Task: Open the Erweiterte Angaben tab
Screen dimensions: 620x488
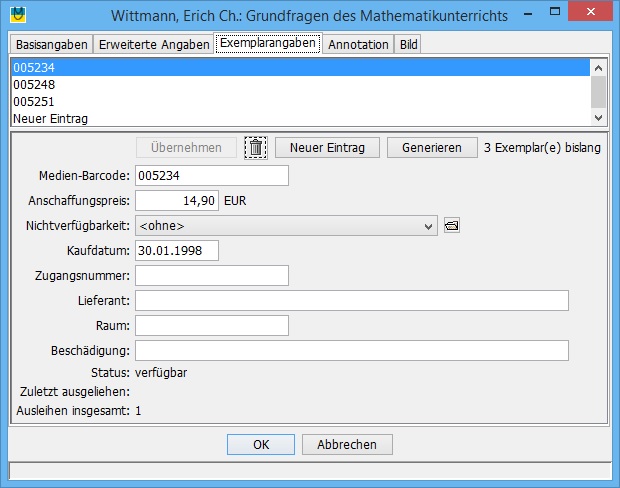Action: (154, 45)
